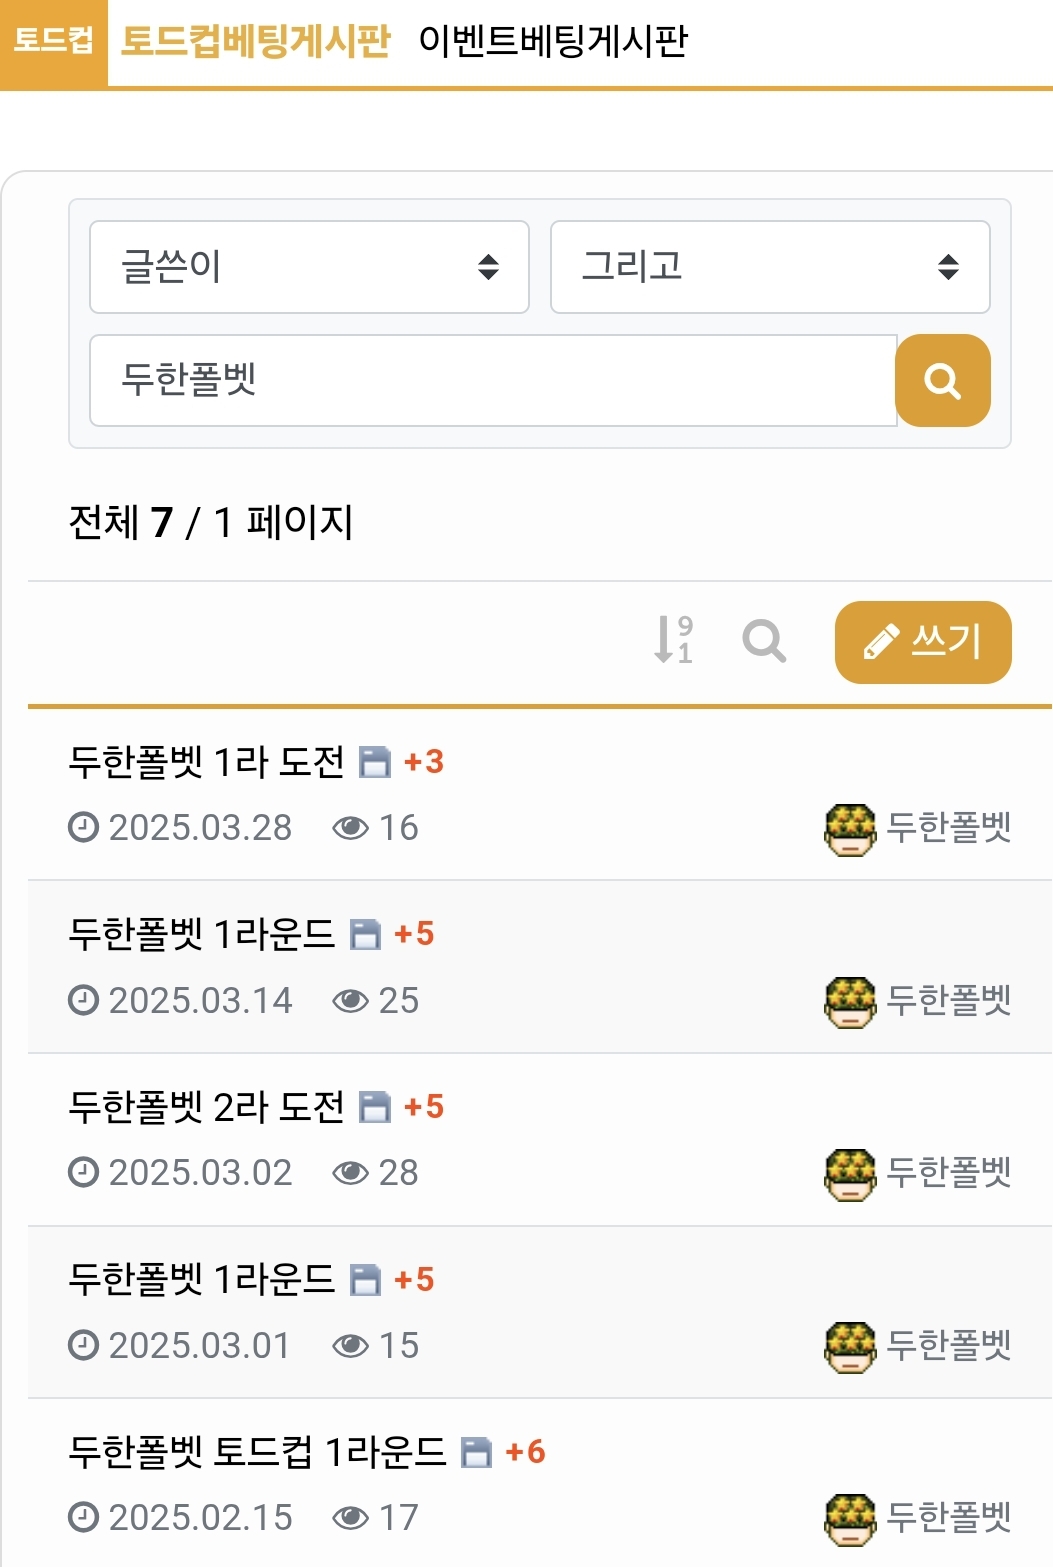
Task: Click save icon beside 두한폴벳 1라 도전
Action: pyautogui.click(x=375, y=762)
